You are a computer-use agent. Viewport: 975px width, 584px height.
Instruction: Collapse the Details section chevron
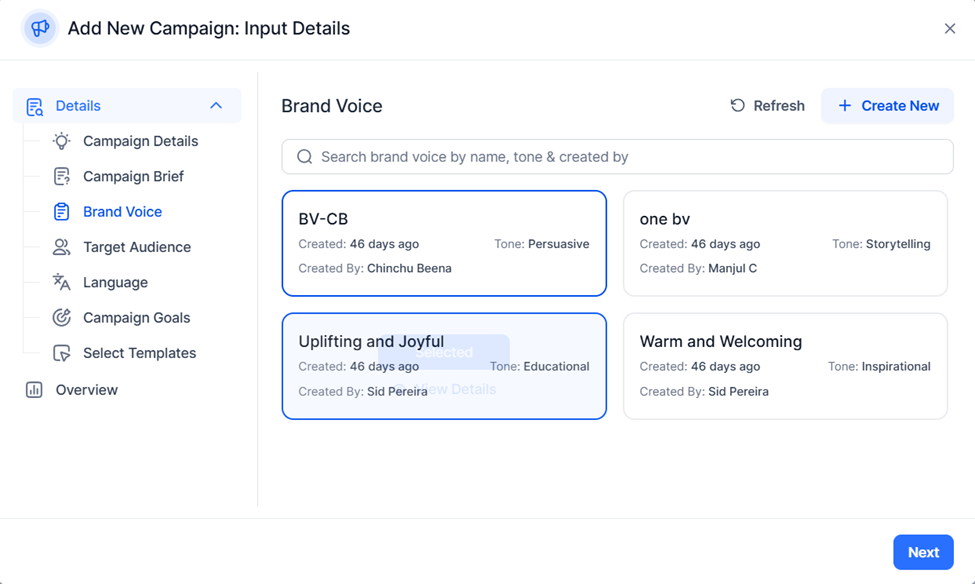tap(216, 106)
